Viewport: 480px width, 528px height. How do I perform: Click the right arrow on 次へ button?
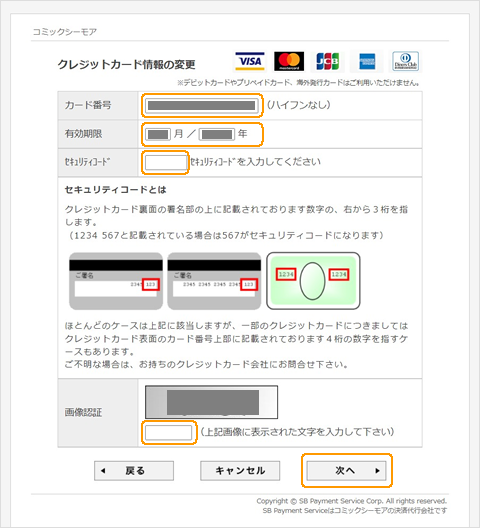377,471
